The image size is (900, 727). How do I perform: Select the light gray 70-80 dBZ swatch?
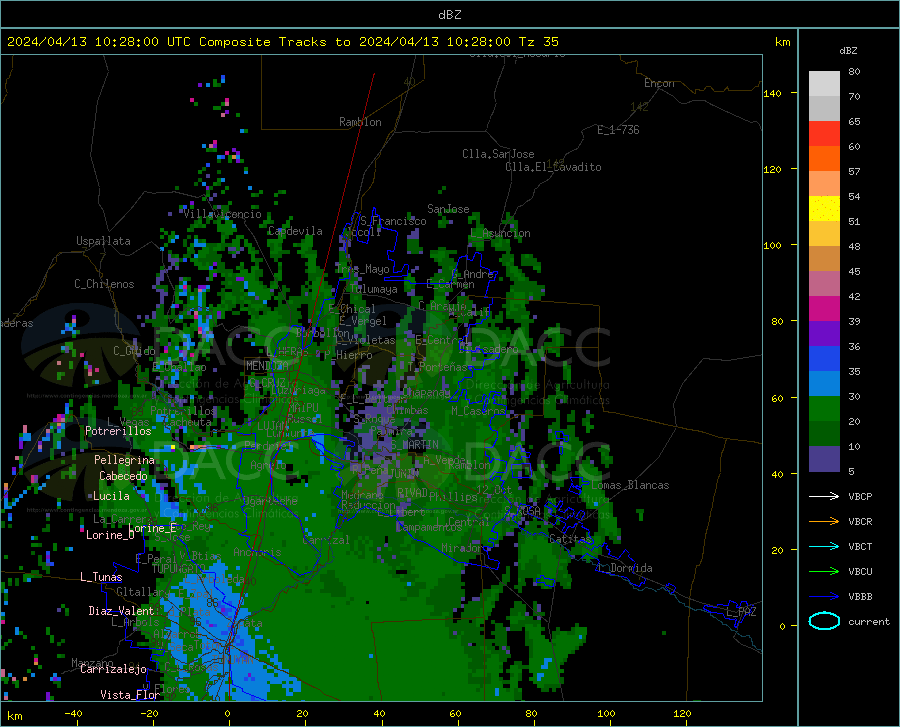[x=824, y=84]
